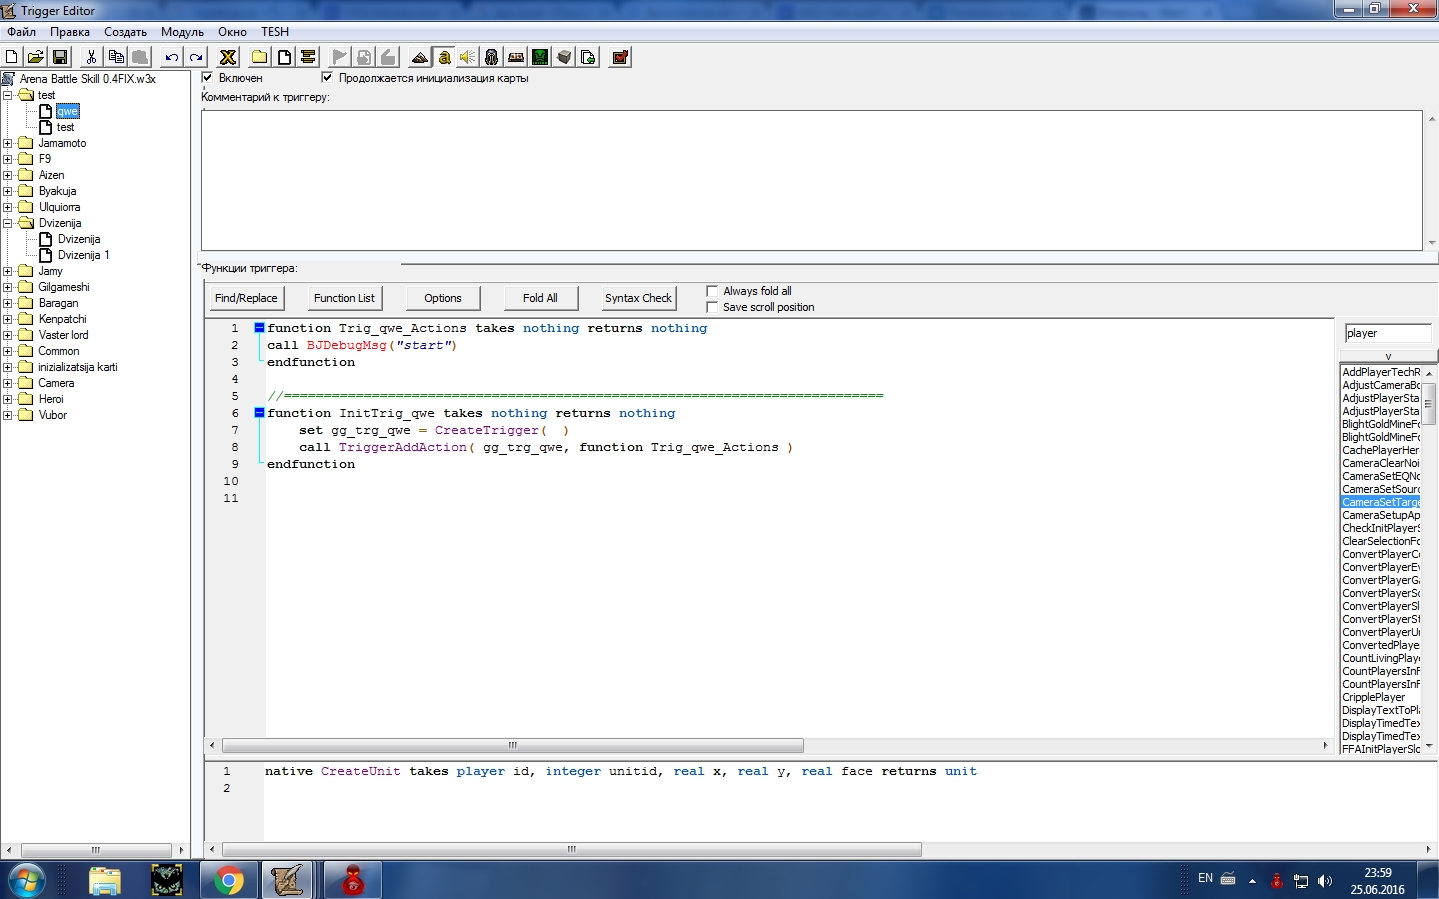The width and height of the screenshot is (1439, 899).
Task: Open the Open map folder icon
Action: [35, 58]
